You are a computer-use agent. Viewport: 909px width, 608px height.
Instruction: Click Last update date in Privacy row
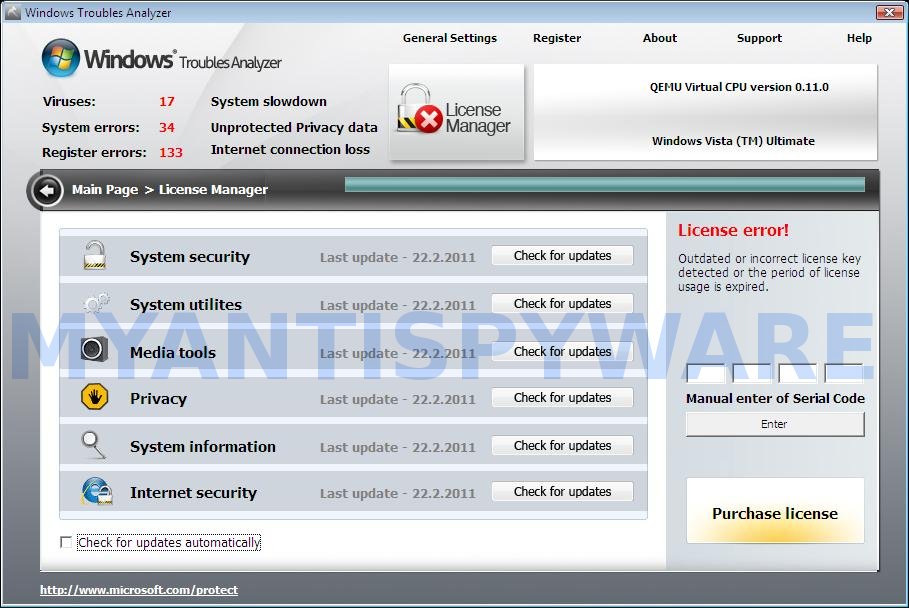(x=398, y=399)
